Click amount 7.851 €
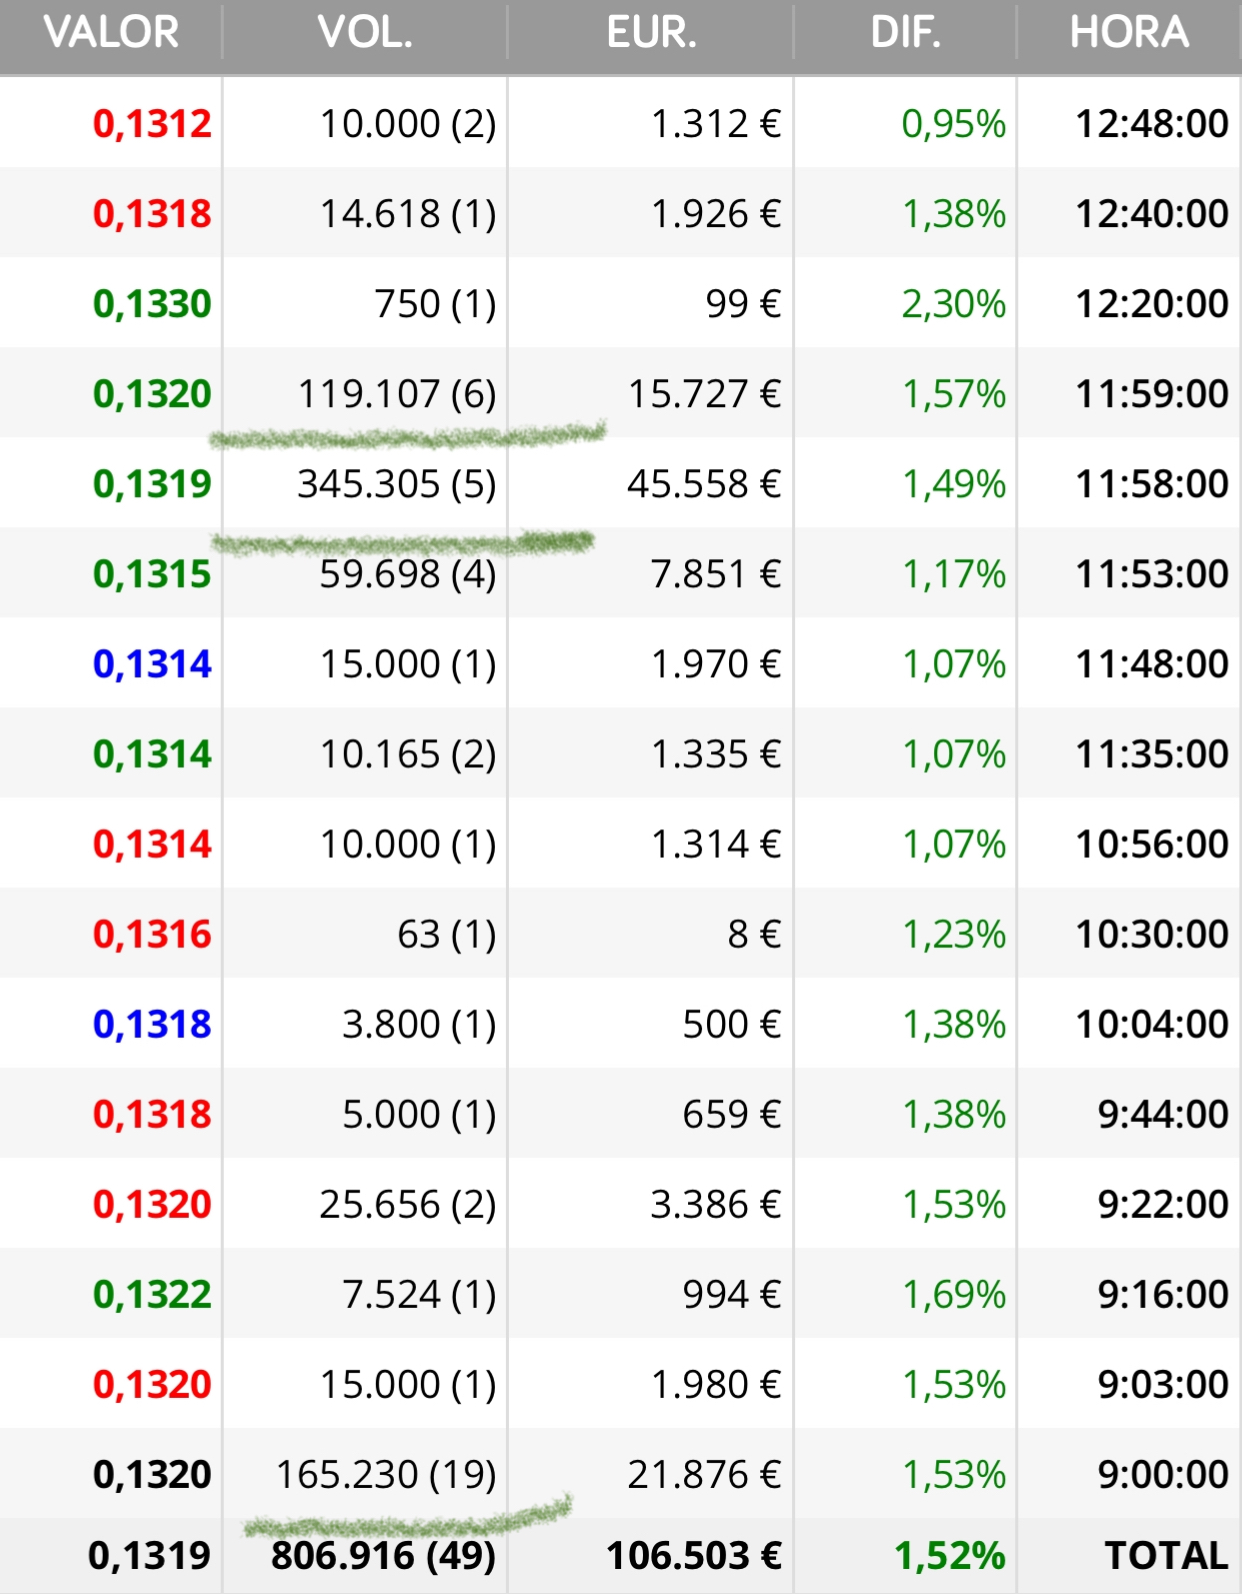 coord(716,574)
